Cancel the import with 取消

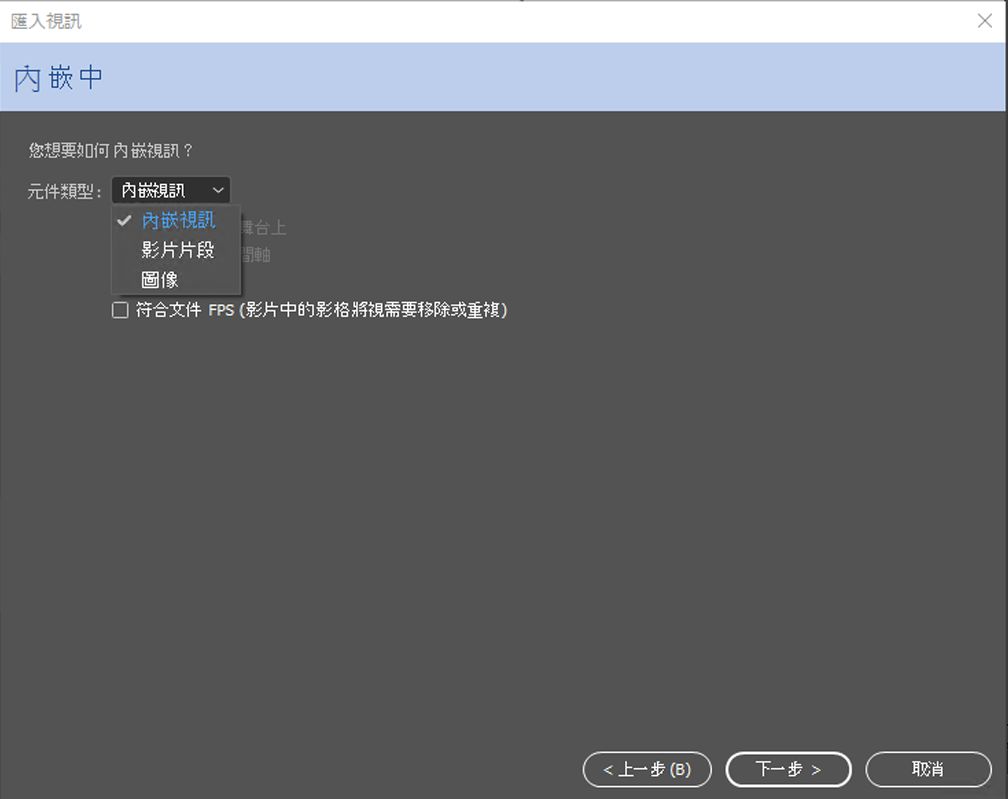pyautogui.click(x=928, y=769)
